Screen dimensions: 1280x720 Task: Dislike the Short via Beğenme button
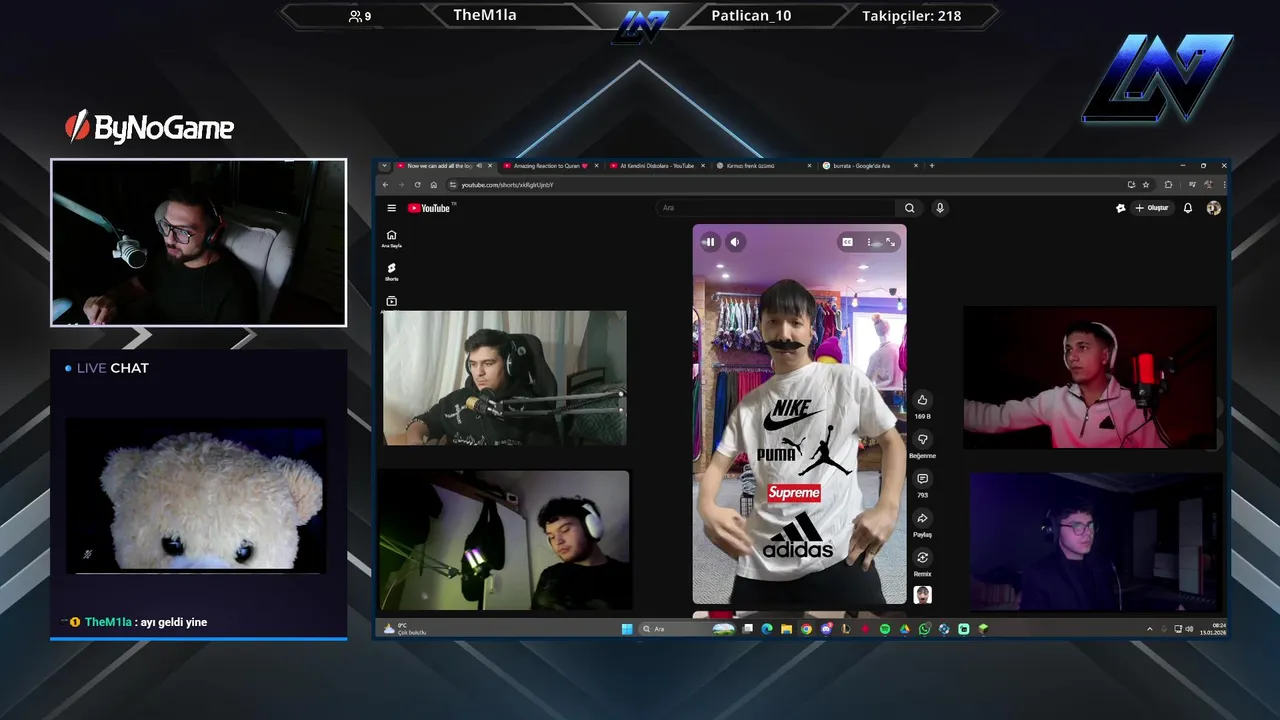tap(922, 439)
